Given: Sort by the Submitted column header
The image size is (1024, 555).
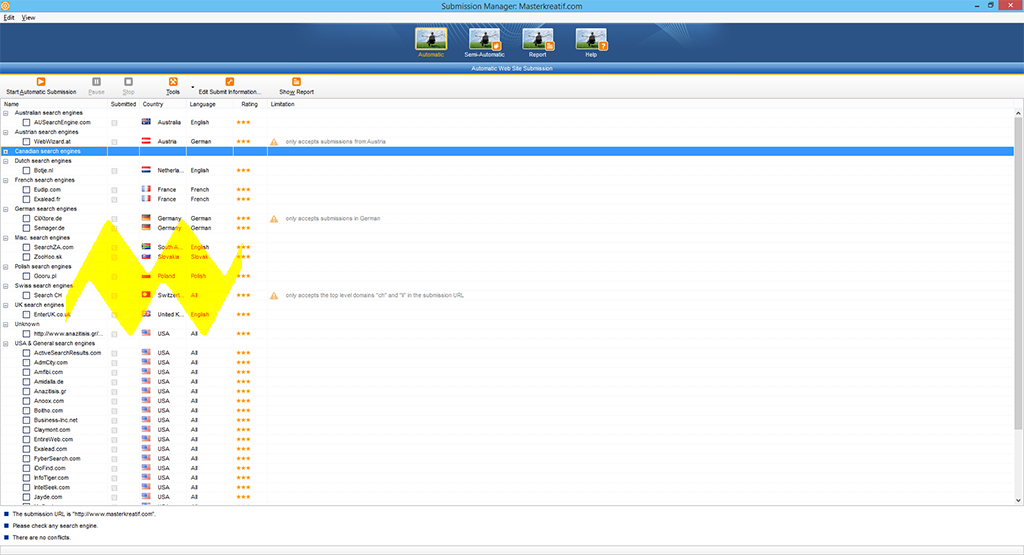Looking at the screenshot, I should point(123,104).
